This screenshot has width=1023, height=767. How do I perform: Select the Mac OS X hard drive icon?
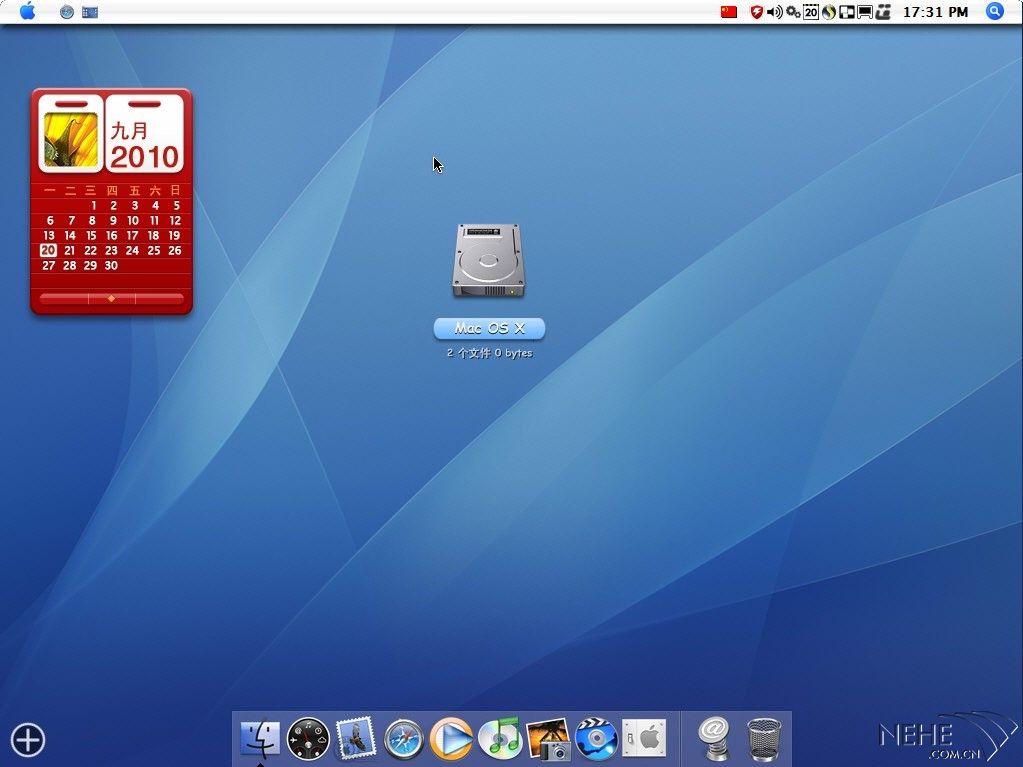tap(489, 261)
